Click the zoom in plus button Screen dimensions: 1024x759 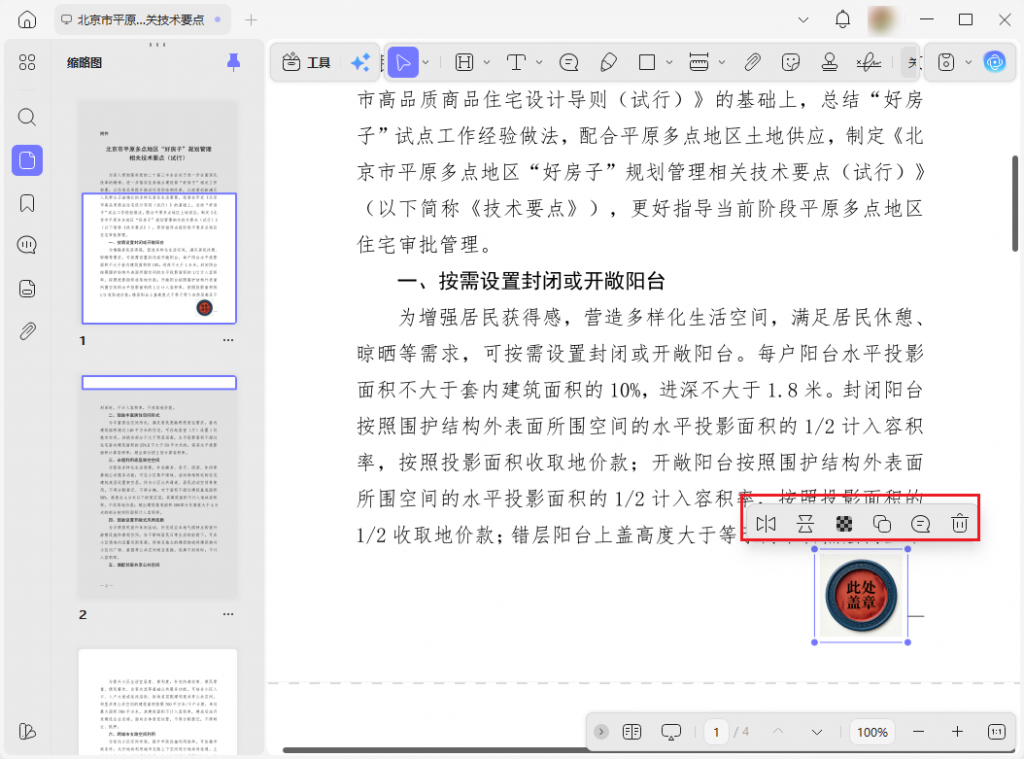coord(957,731)
